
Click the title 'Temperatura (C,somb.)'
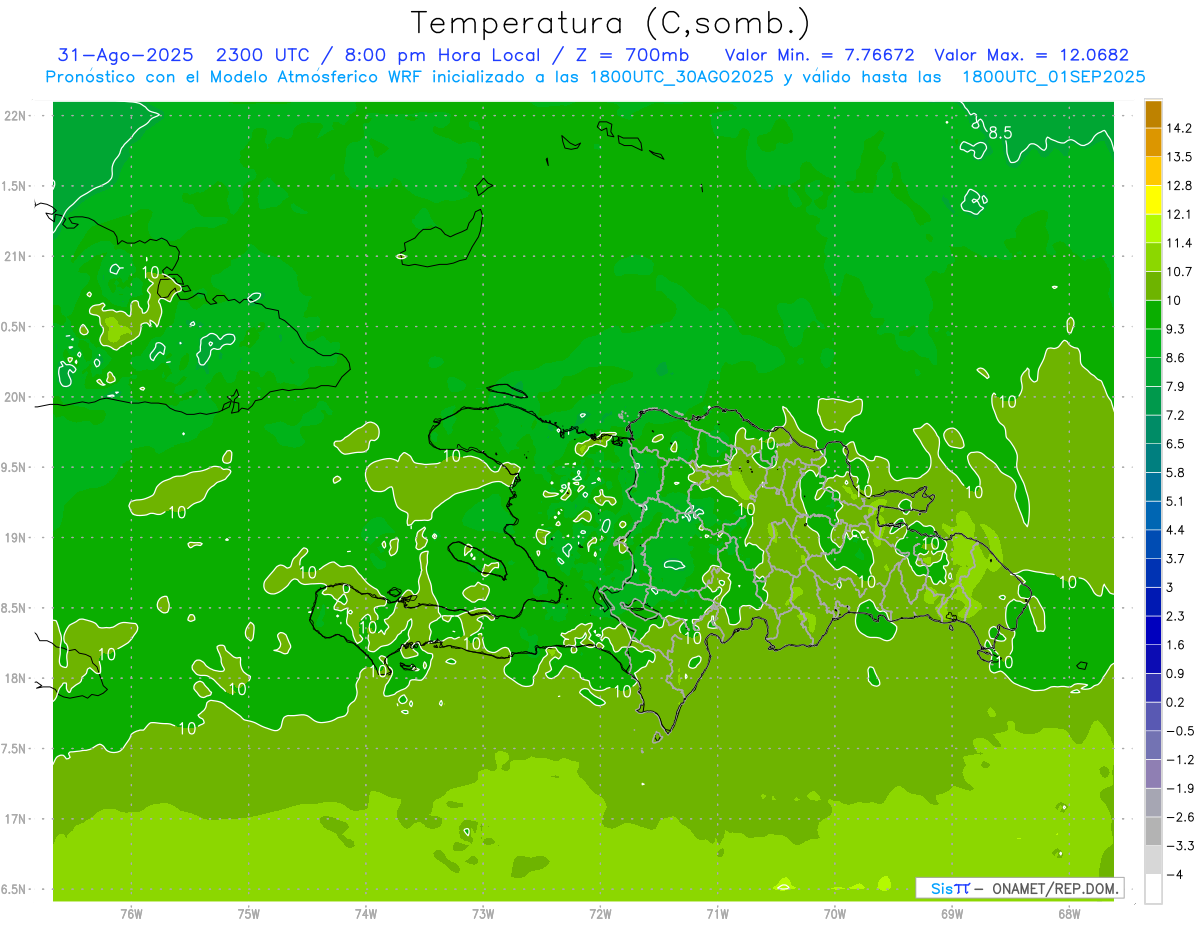click(x=610, y=23)
